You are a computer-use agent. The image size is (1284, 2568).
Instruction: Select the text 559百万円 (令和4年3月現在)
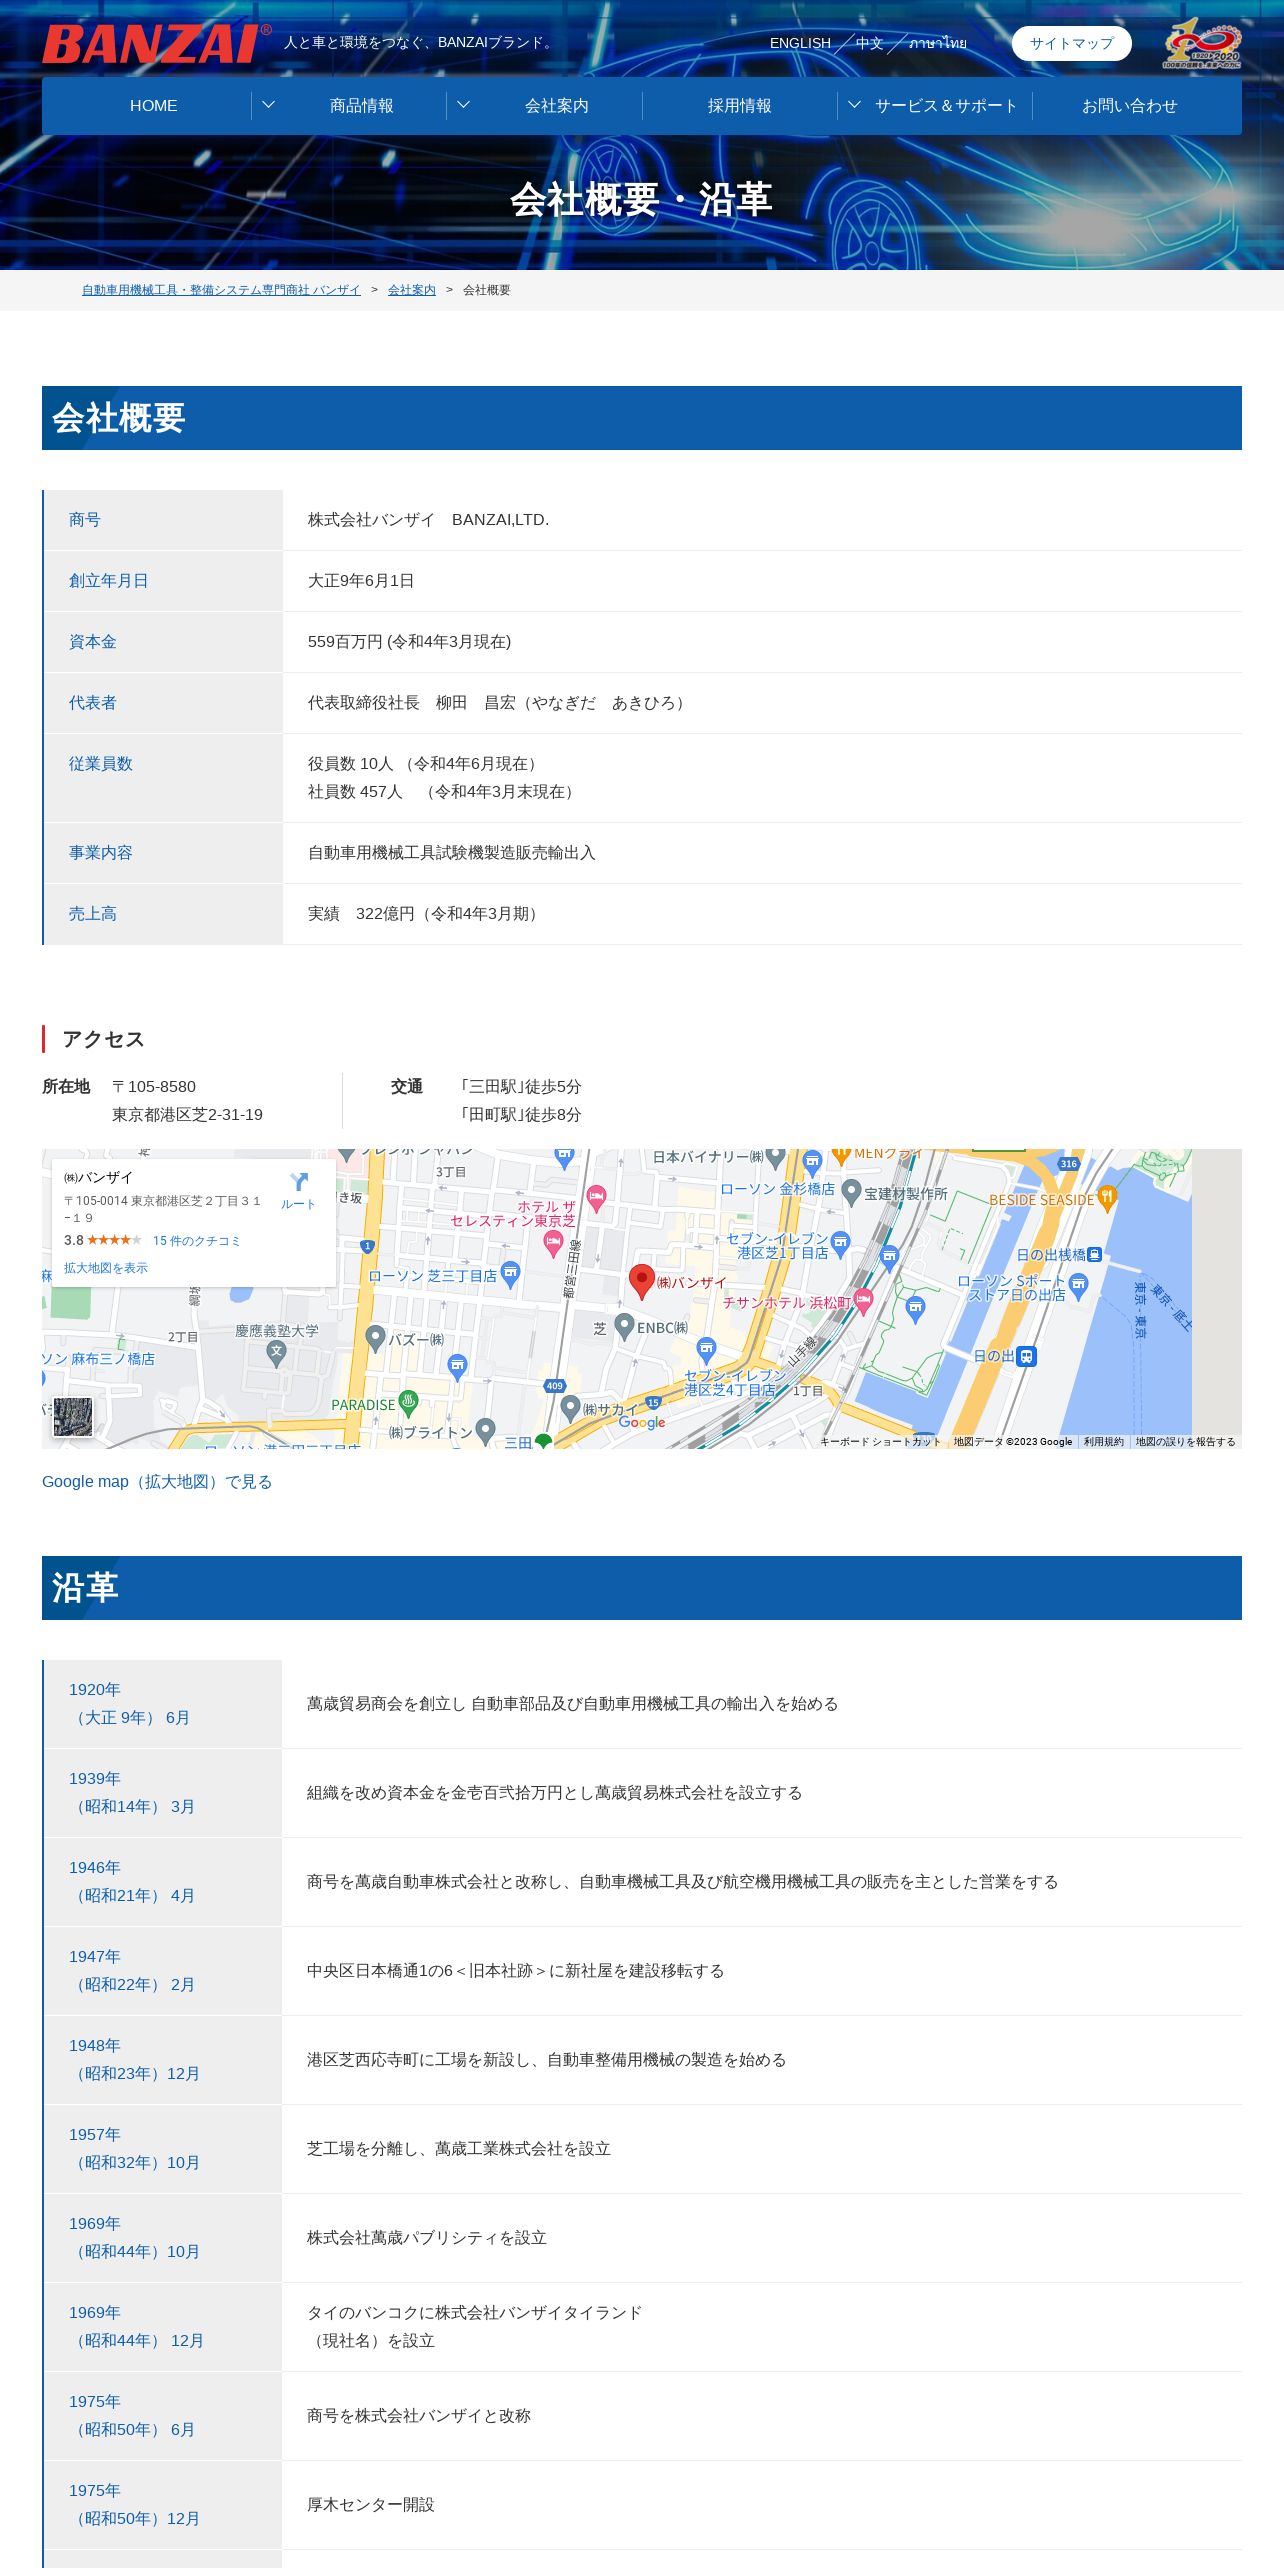pos(409,642)
